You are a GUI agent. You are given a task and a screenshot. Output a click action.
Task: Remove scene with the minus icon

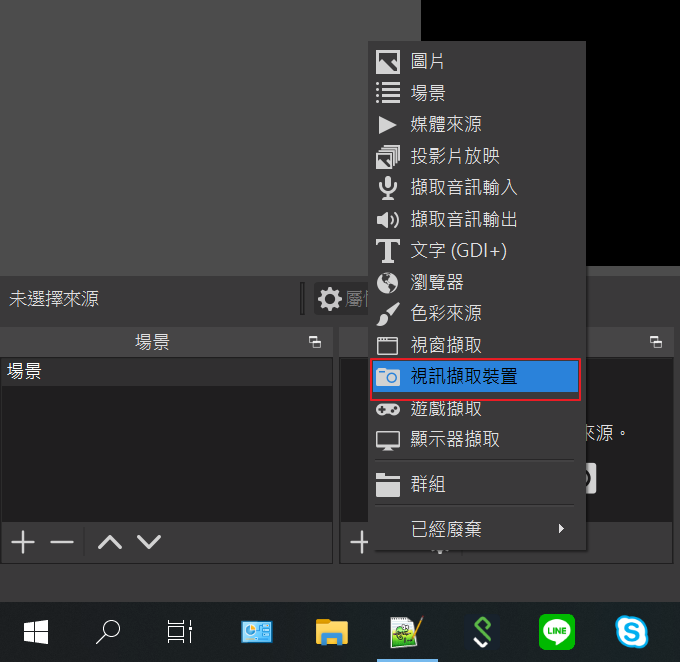[x=62, y=542]
